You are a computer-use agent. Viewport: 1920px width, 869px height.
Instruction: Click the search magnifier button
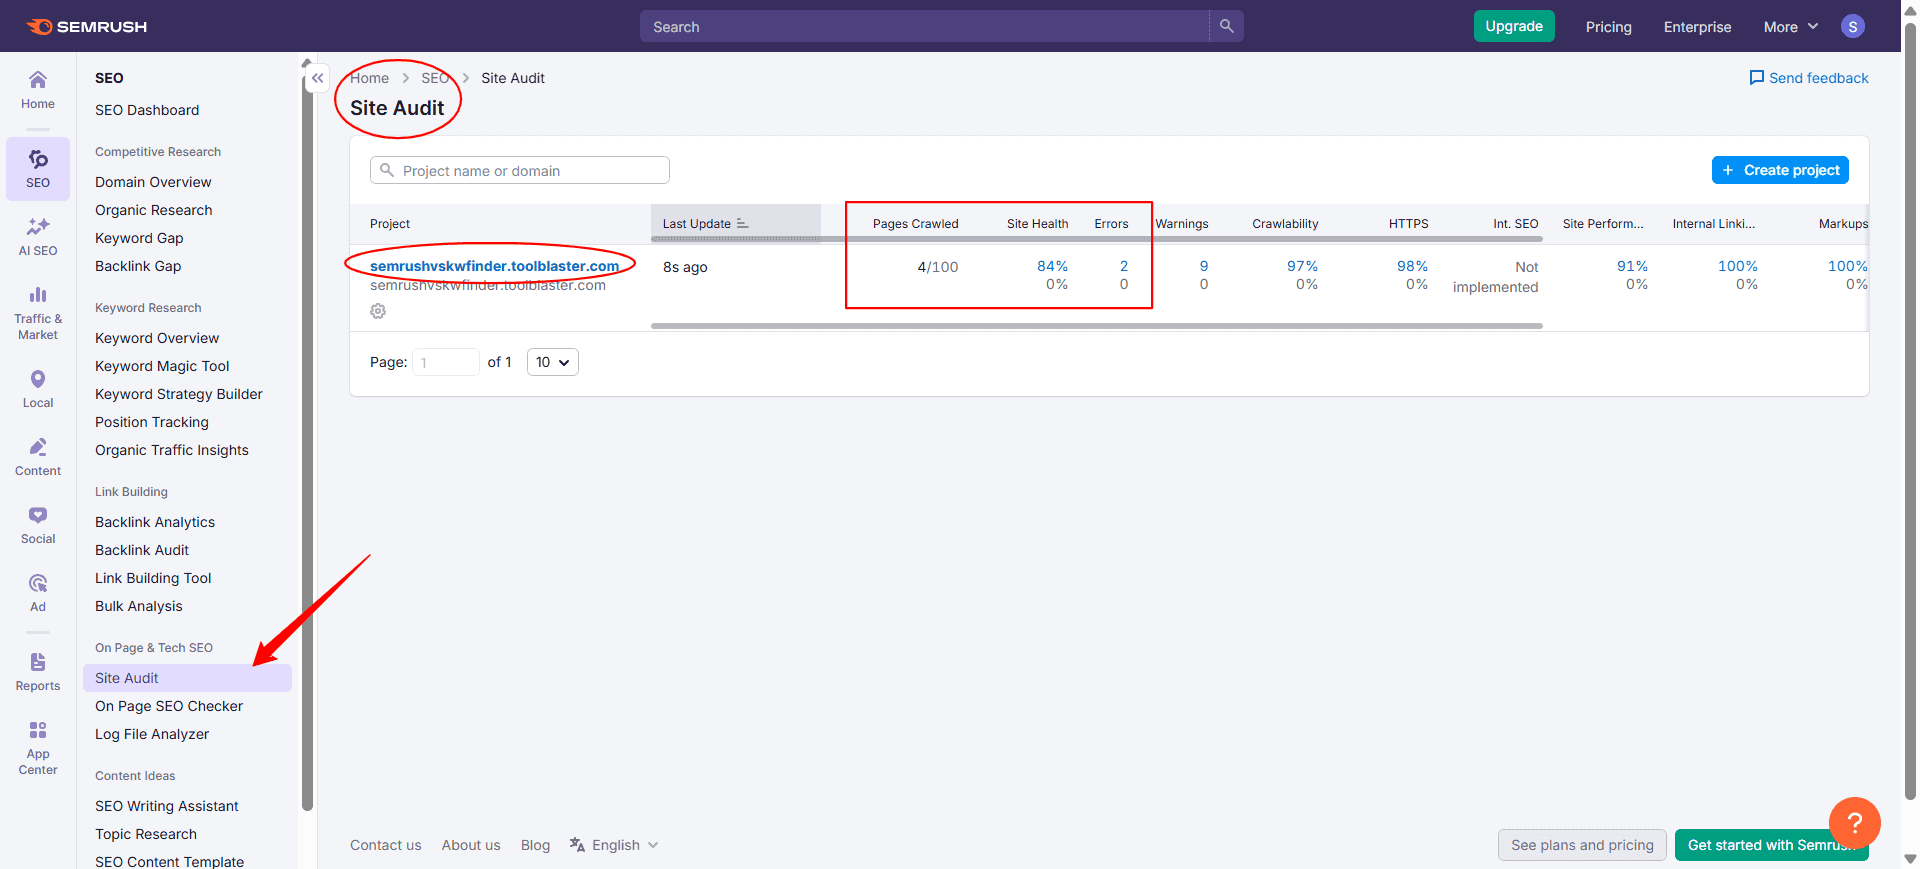coord(1226,26)
